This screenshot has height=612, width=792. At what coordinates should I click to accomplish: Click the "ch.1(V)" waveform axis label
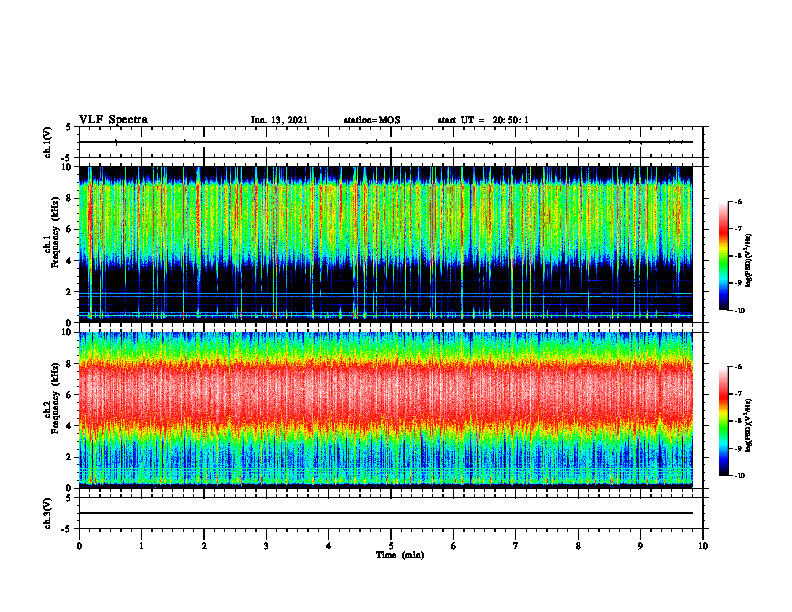pyautogui.click(x=48, y=142)
